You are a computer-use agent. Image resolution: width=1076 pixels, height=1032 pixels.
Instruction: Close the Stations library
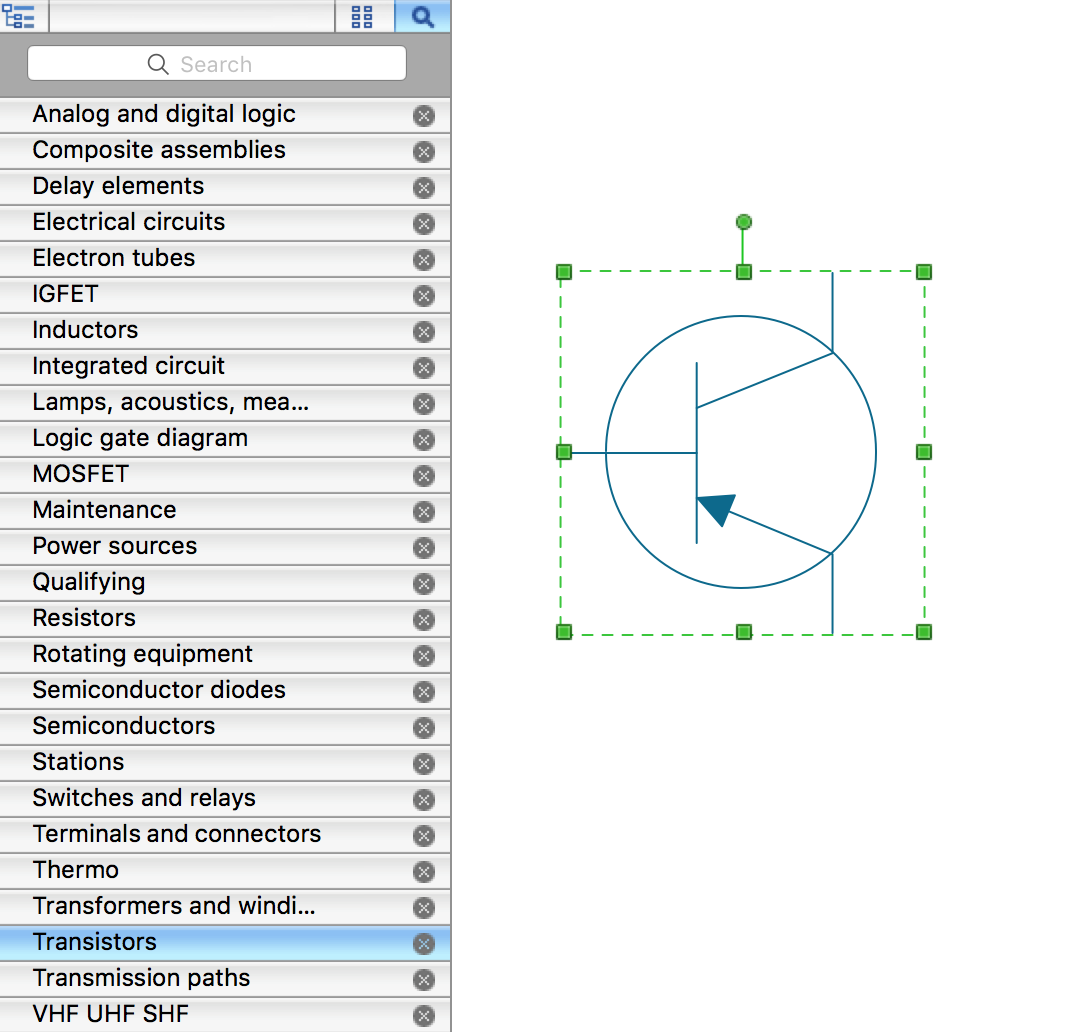pyautogui.click(x=424, y=764)
